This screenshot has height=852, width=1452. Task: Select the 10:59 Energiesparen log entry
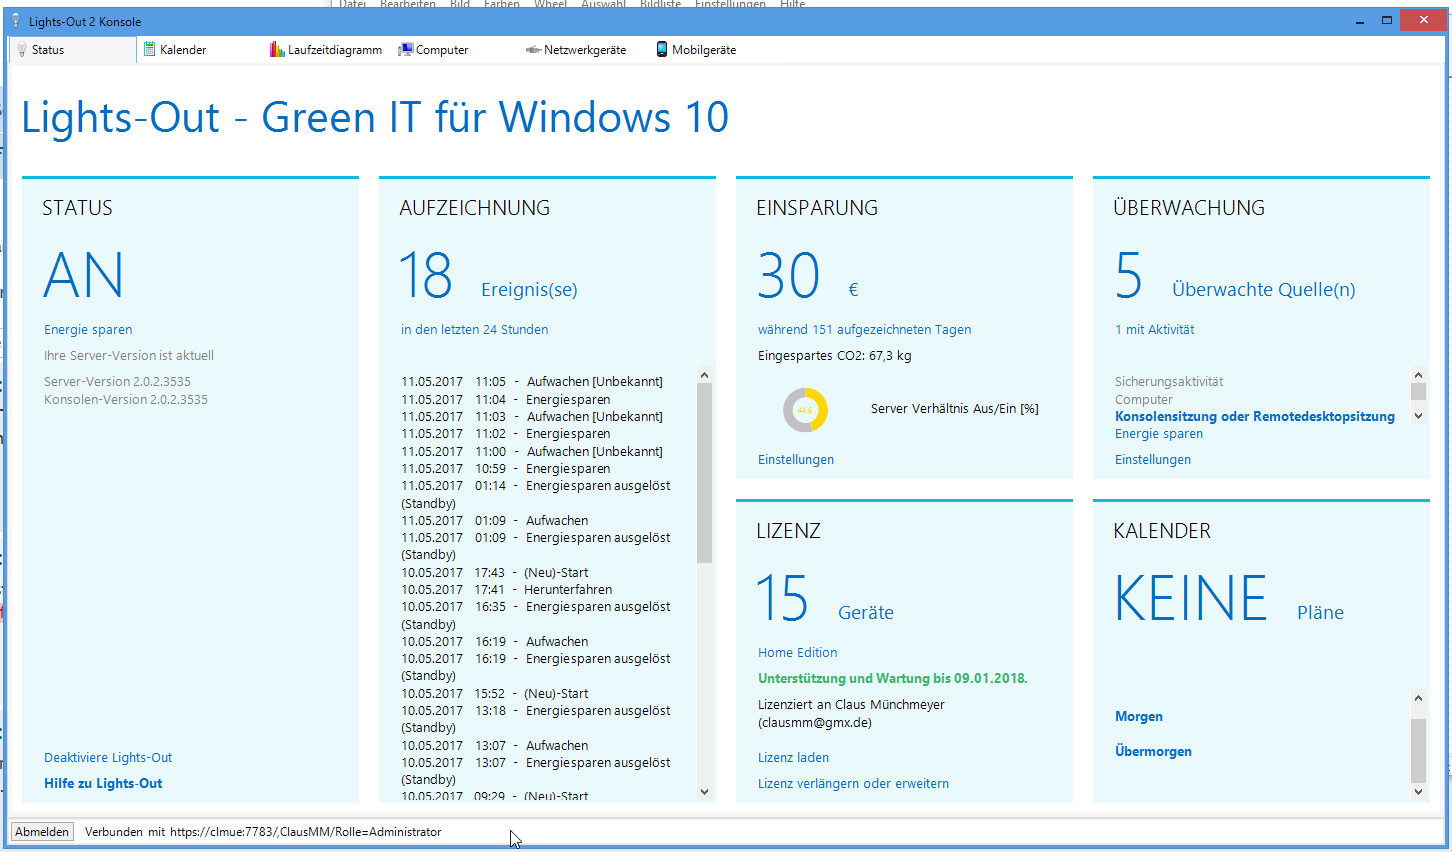point(506,469)
